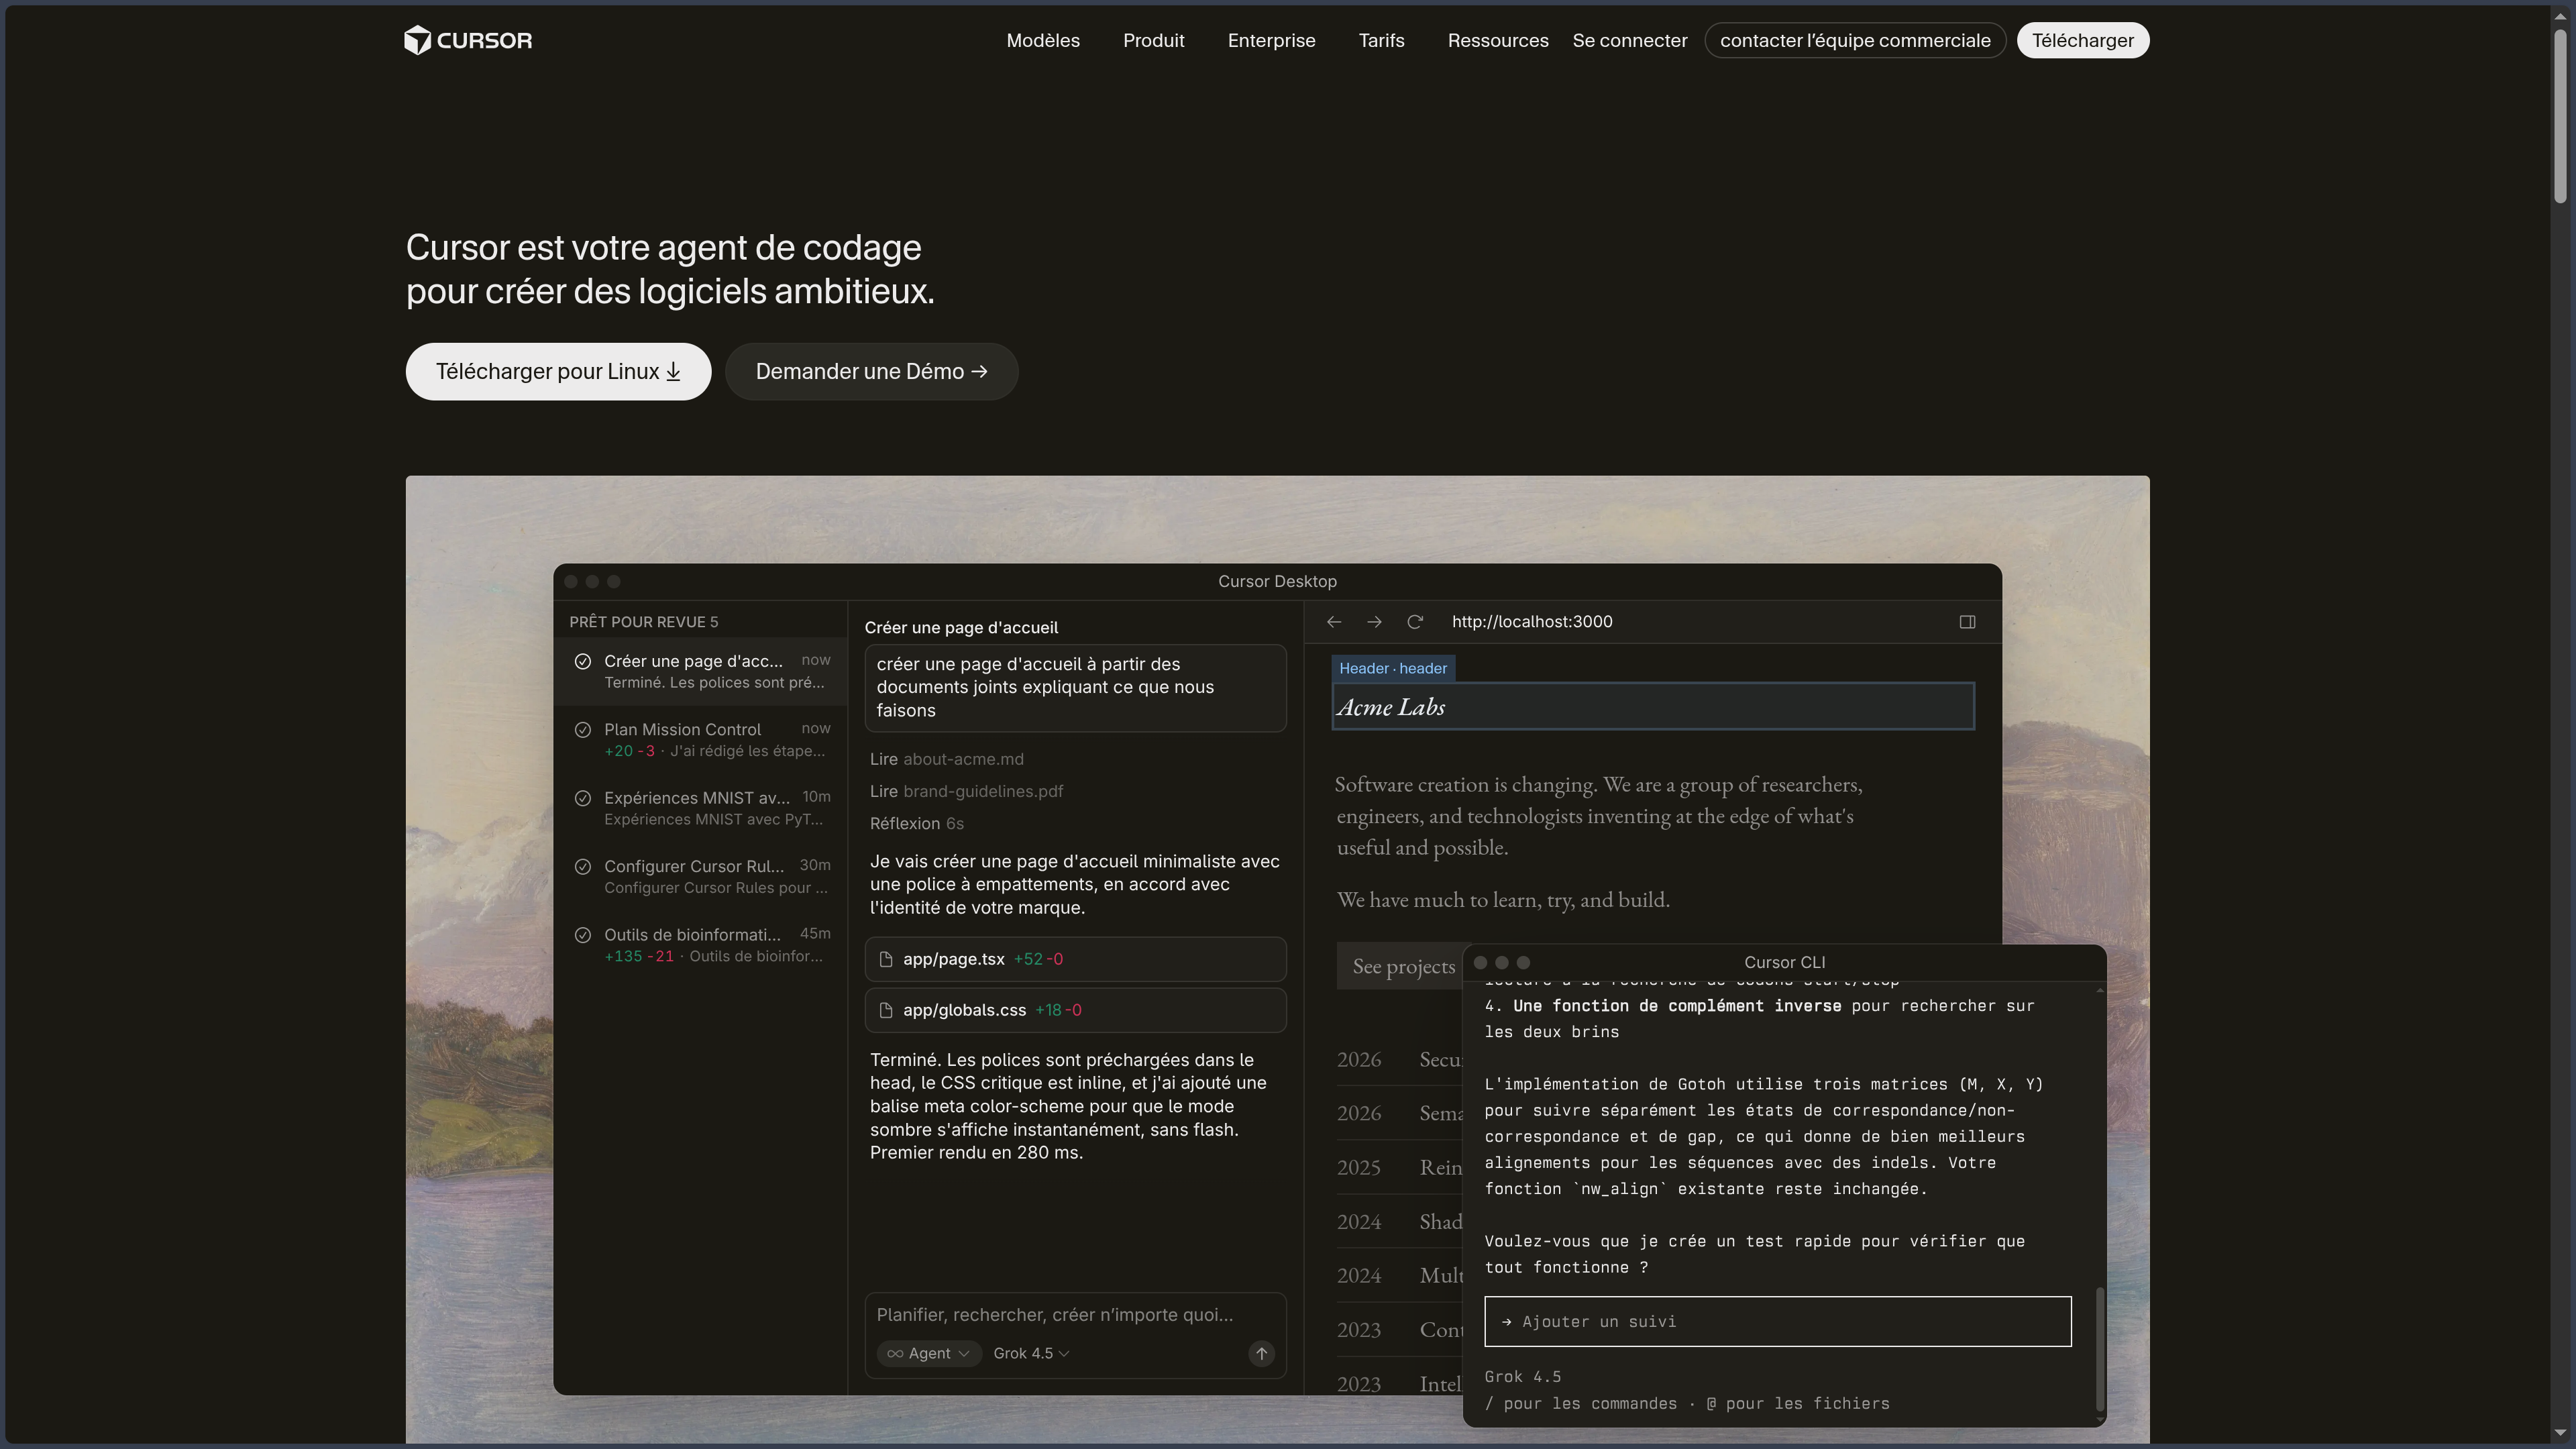
Task: Select the Outils de bioinformatique task row
Action: click(701, 945)
